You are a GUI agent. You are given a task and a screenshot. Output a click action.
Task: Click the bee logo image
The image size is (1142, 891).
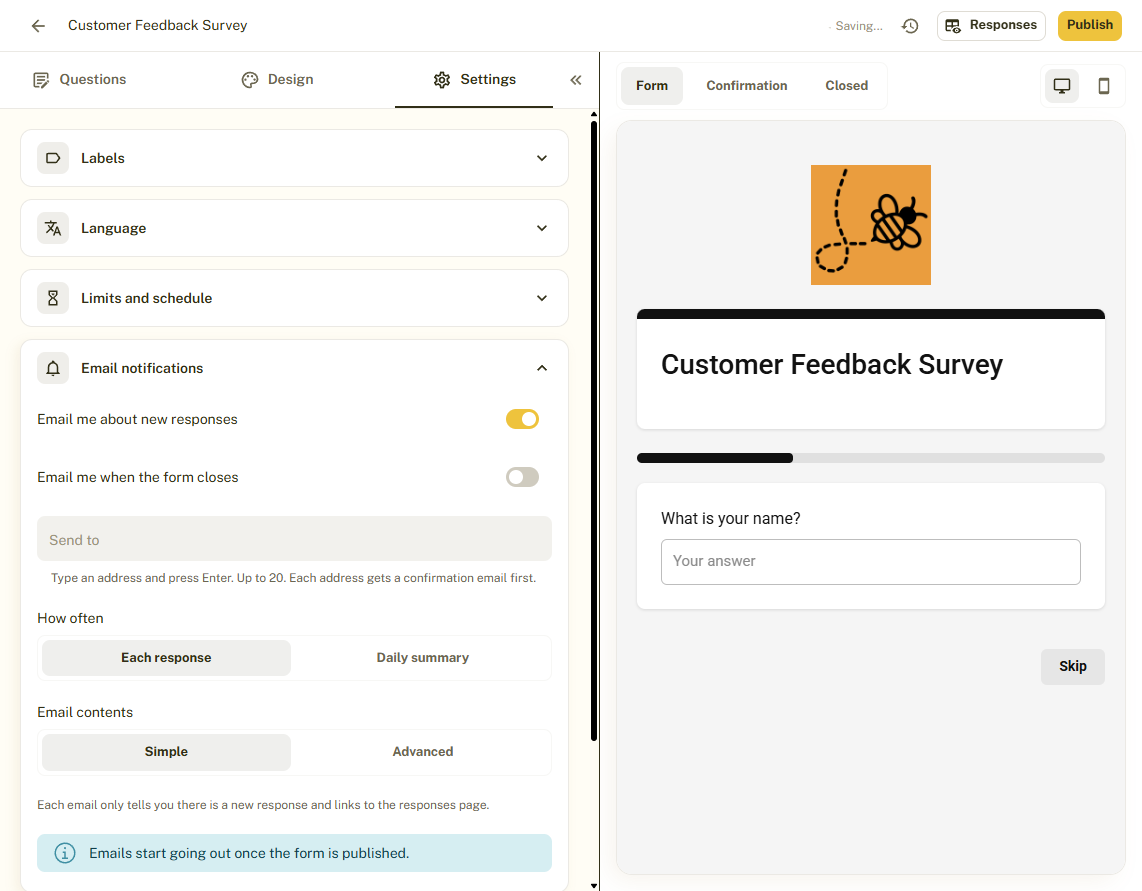870,225
